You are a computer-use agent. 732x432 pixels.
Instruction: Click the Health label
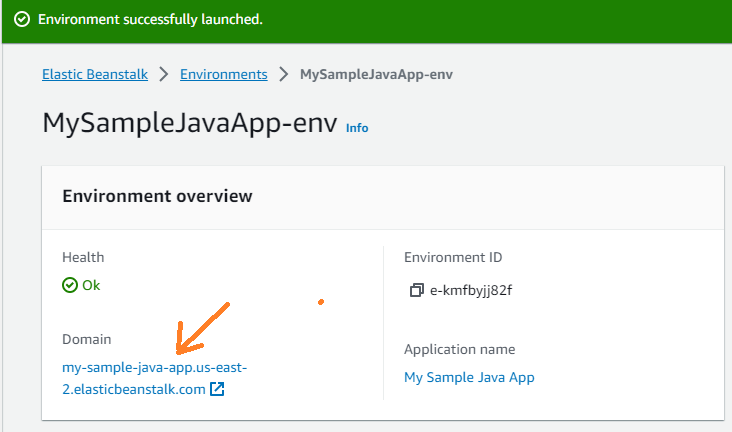[83, 257]
